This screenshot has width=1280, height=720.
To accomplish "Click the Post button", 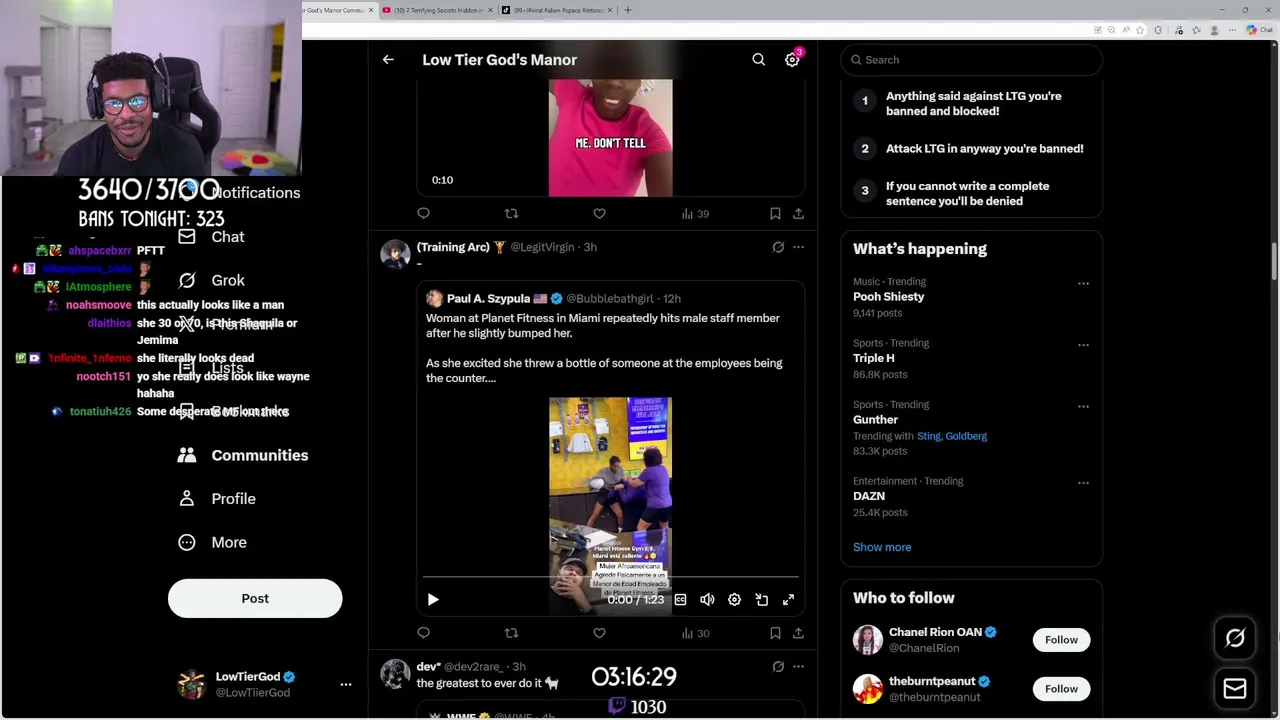I will pos(255,598).
